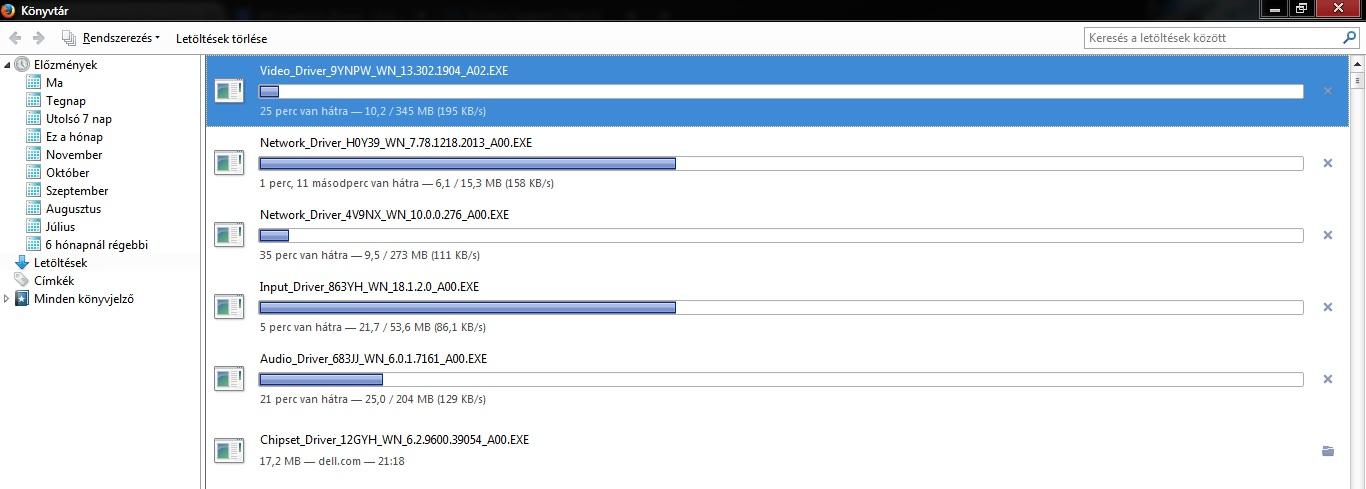Click the forward arrow in toolbar

(39, 38)
